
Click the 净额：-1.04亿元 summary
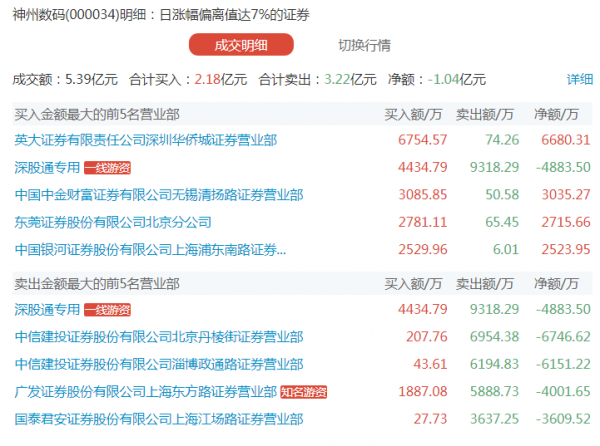click(437, 80)
